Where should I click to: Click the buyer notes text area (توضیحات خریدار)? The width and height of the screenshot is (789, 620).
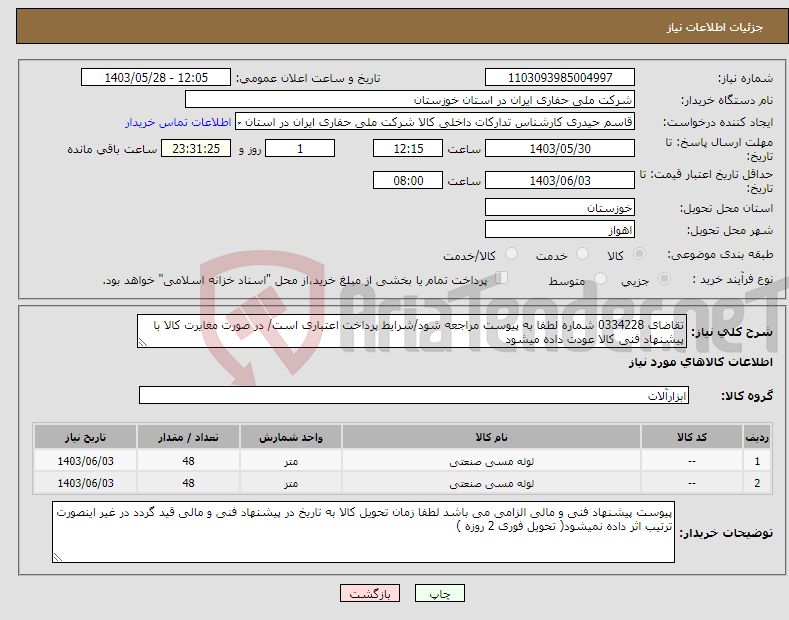(x=363, y=532)
